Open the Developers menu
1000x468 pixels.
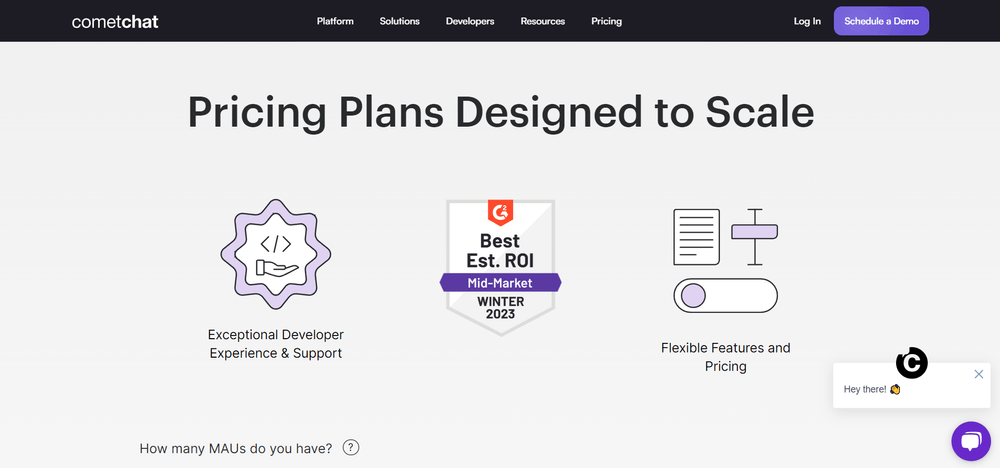pos(470,21)
